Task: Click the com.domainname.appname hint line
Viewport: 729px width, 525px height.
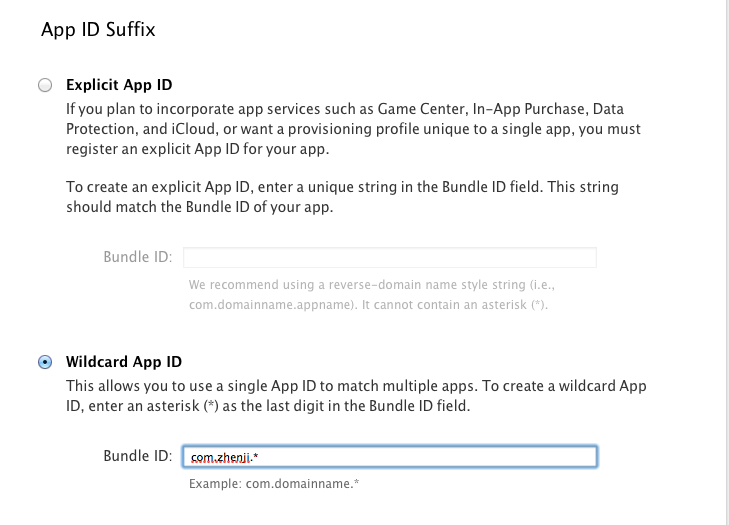Action: pyautogui.click(x=368, y=305)
